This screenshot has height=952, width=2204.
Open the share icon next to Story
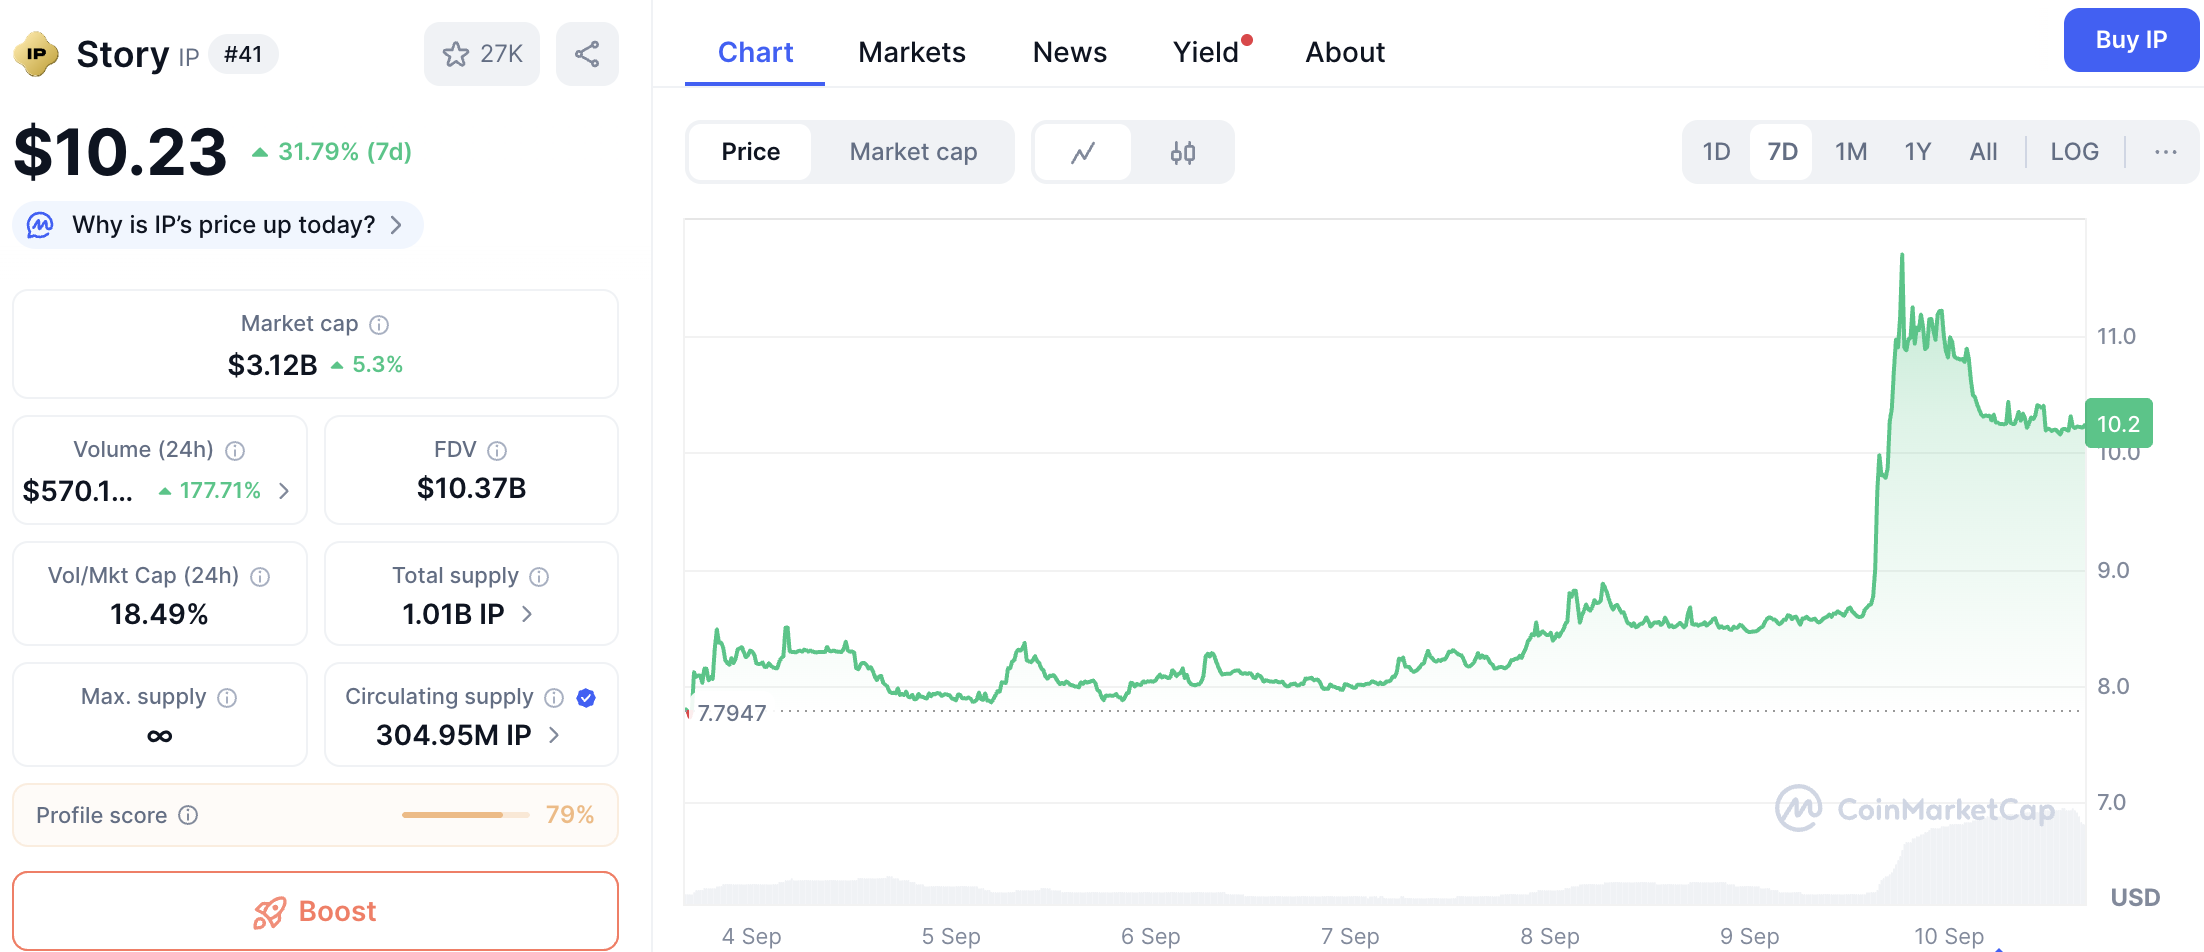pos(587,54)
